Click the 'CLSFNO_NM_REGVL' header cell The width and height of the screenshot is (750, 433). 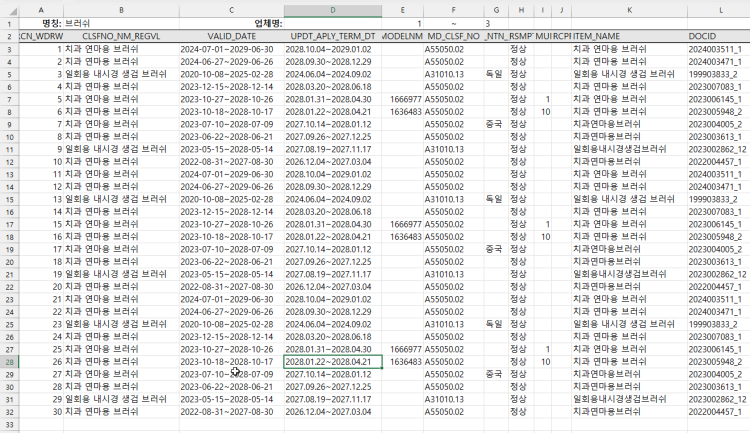pos(121,36)
